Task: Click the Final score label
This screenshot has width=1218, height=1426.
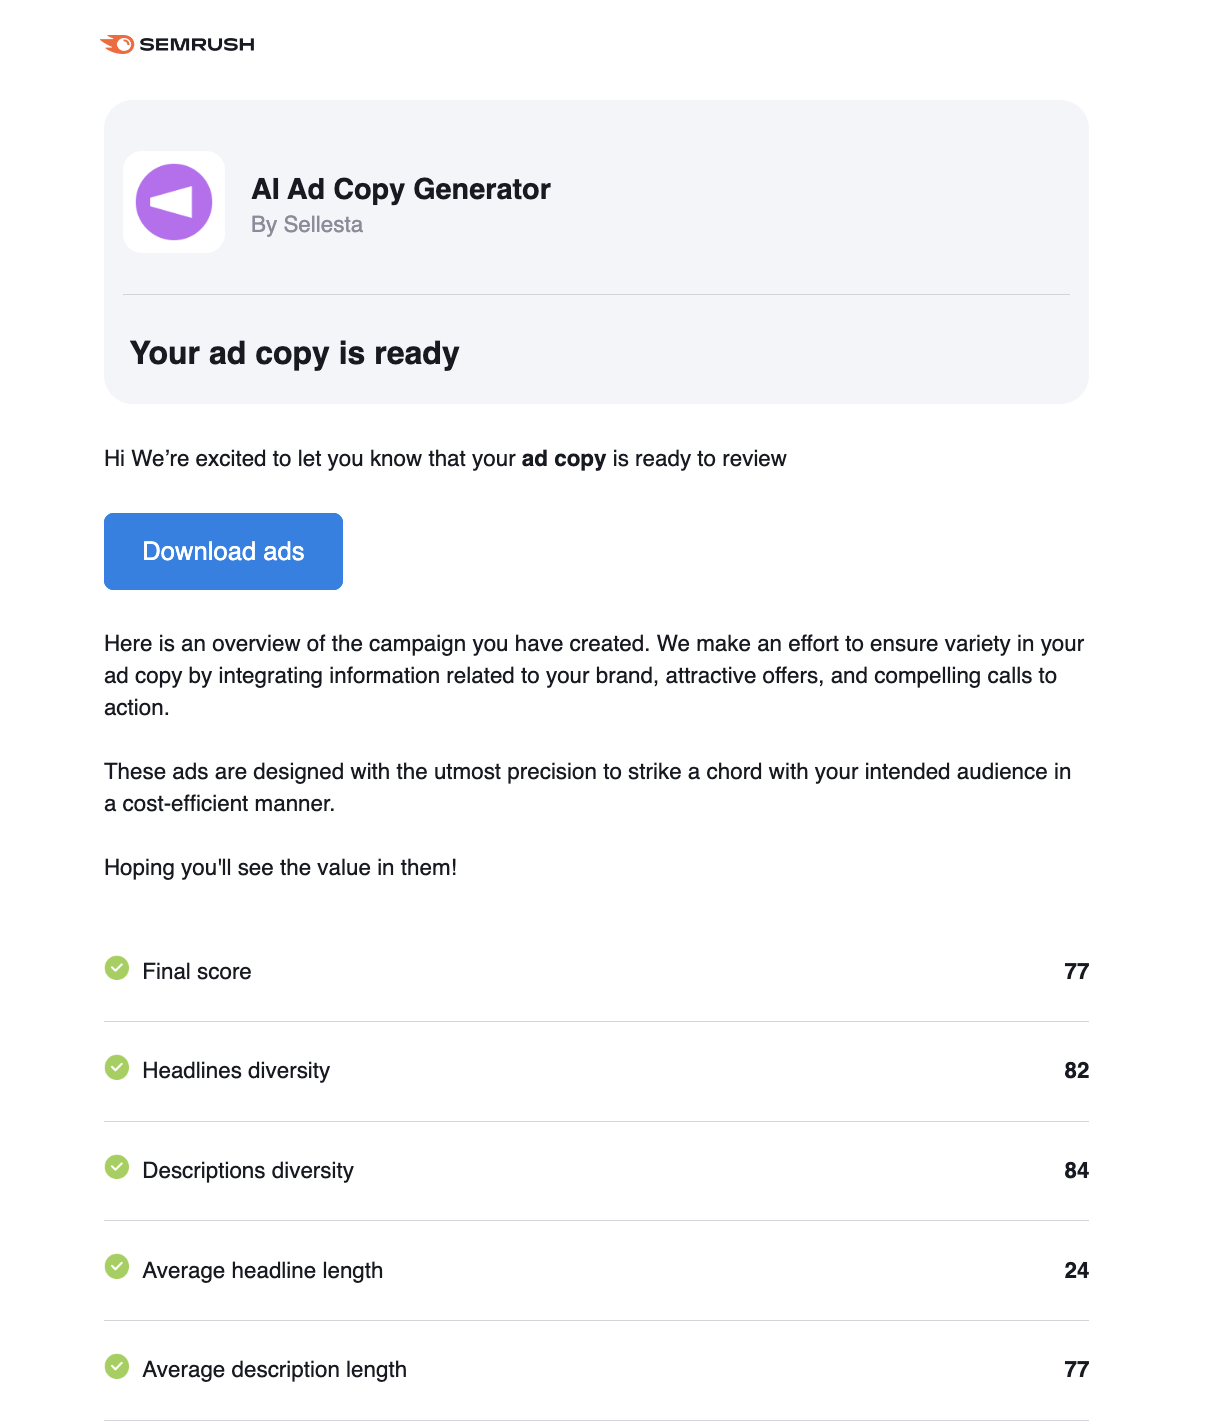Action: coord(197,972)
